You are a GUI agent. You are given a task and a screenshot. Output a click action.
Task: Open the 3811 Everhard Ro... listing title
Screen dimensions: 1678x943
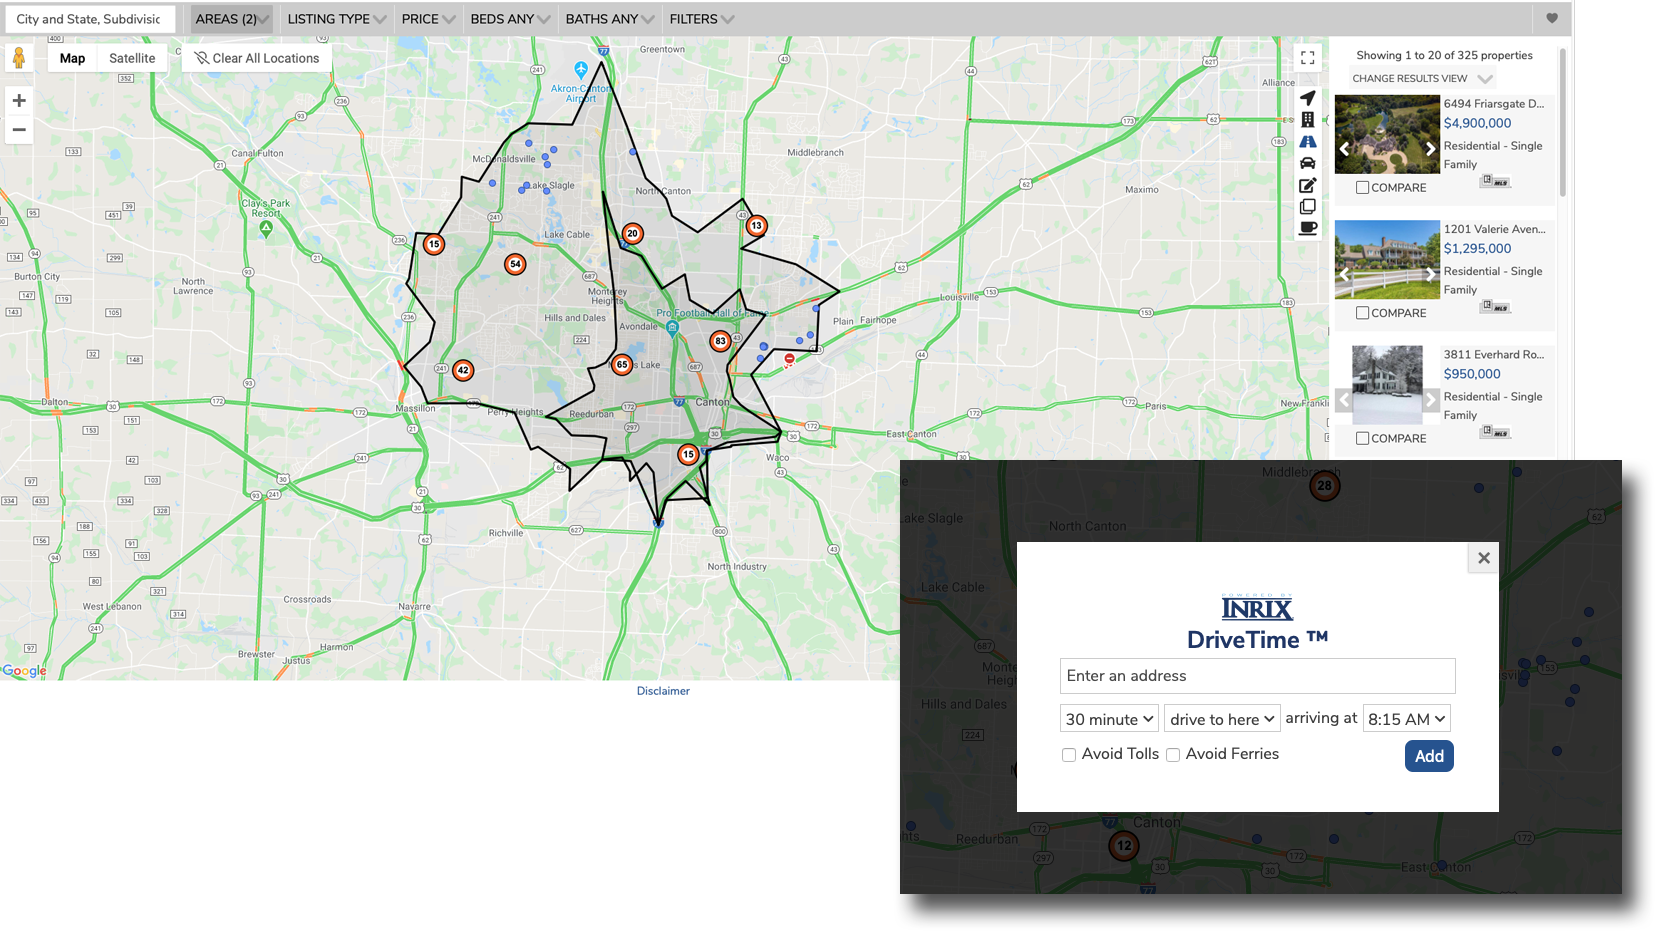1494,354
